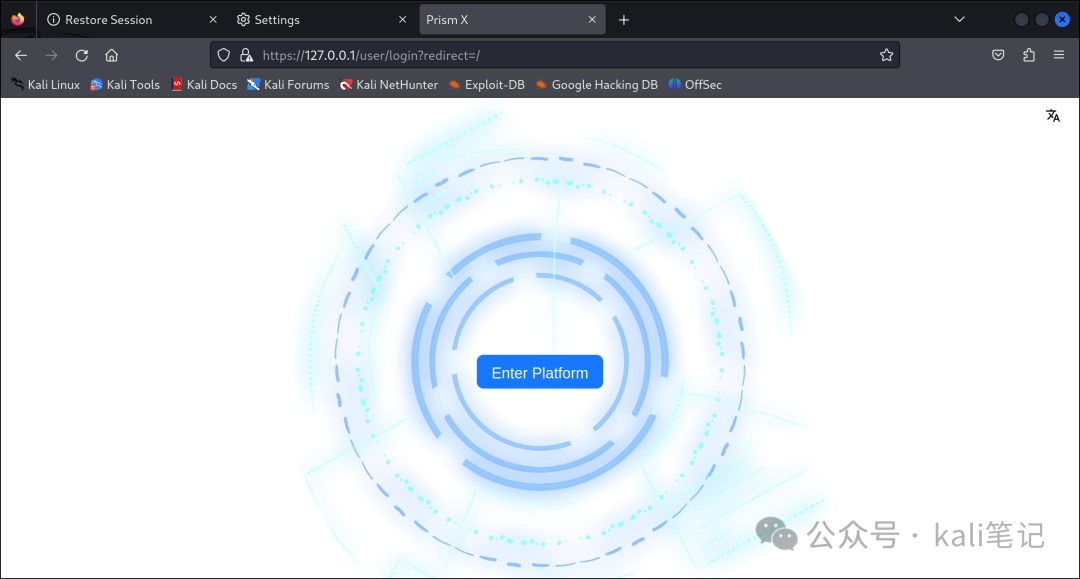Go forward with the forward arrow
Screen dimensions: 1080x579
[52, 55]
